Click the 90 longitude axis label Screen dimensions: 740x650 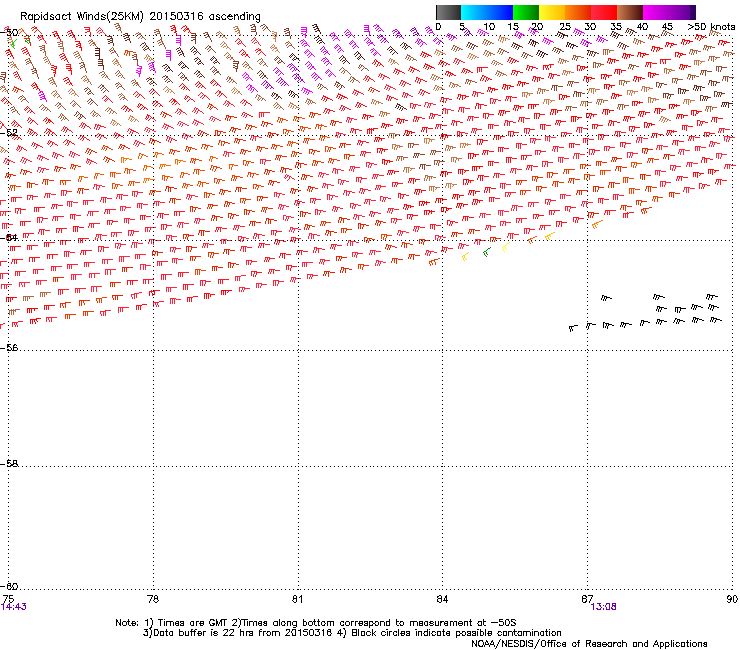tap(732, 599)
